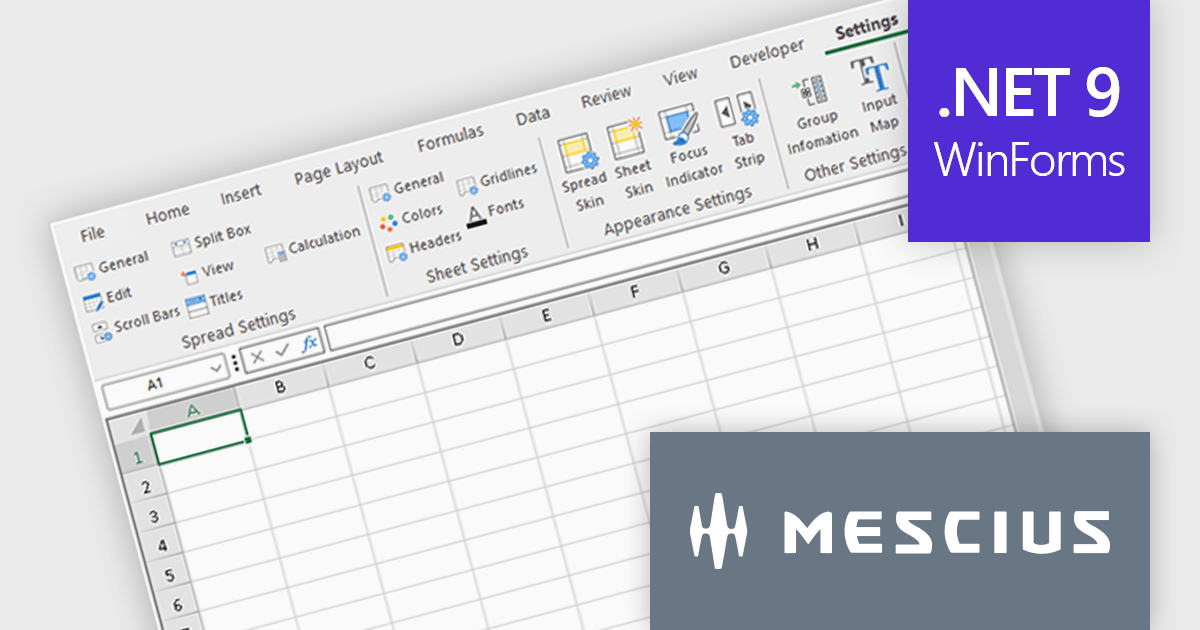Open sheet Headers settings
Viewport: 1200px width, 630px height.
pos(424,245)
